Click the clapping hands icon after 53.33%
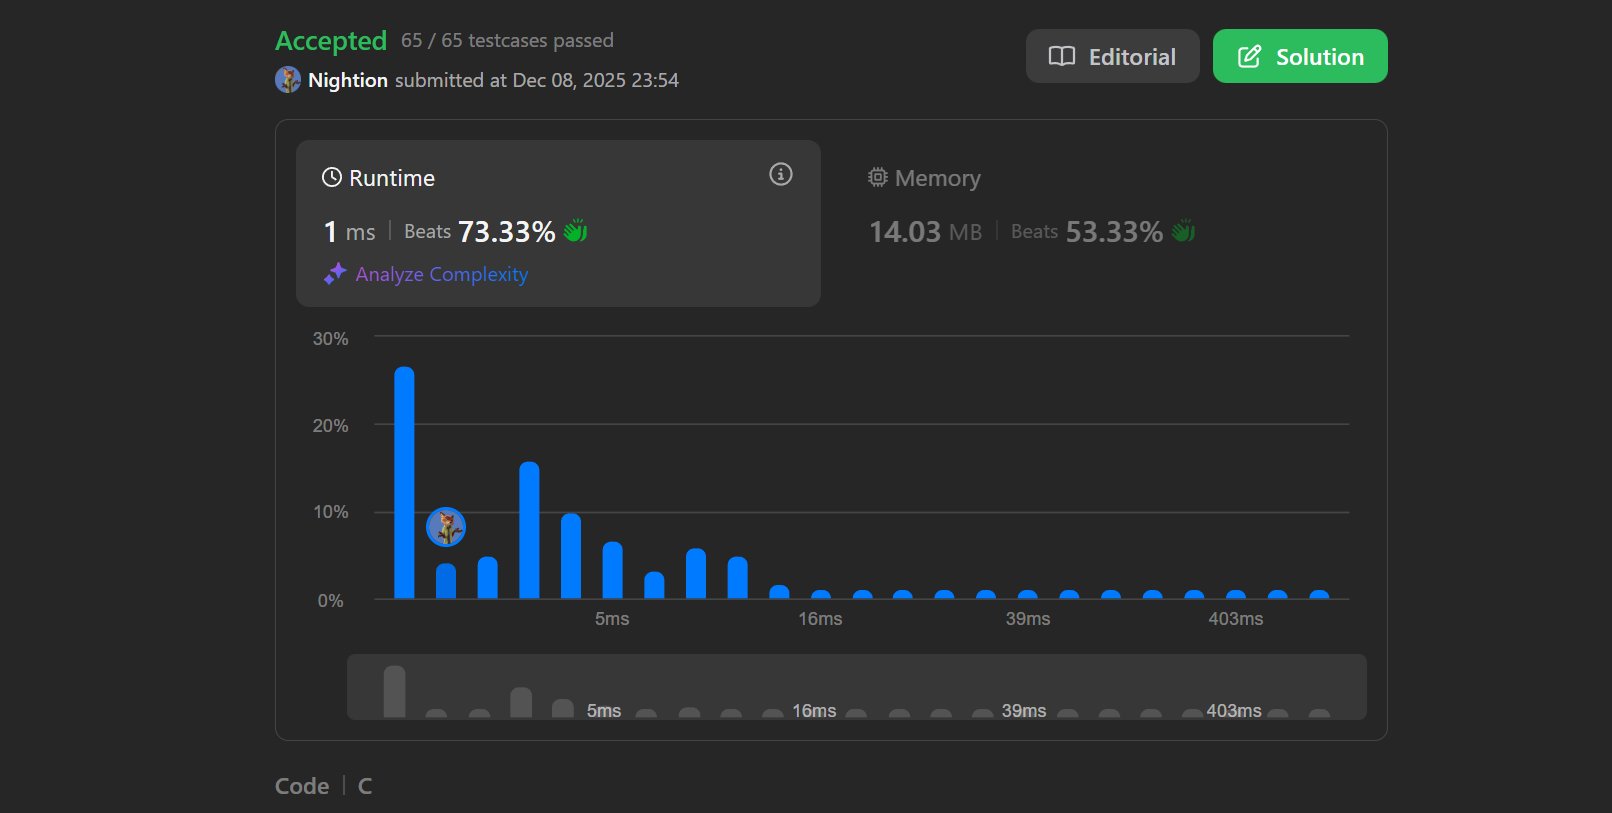This screenshot has width=1612, height=813. (x=1183, y=231)
